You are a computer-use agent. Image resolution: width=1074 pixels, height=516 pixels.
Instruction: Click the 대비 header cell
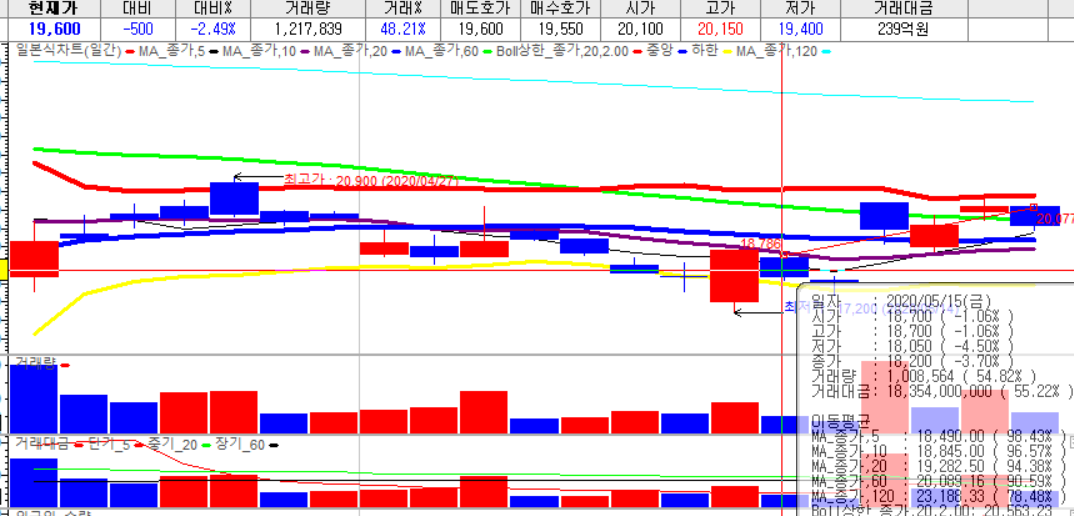point(138,9)
